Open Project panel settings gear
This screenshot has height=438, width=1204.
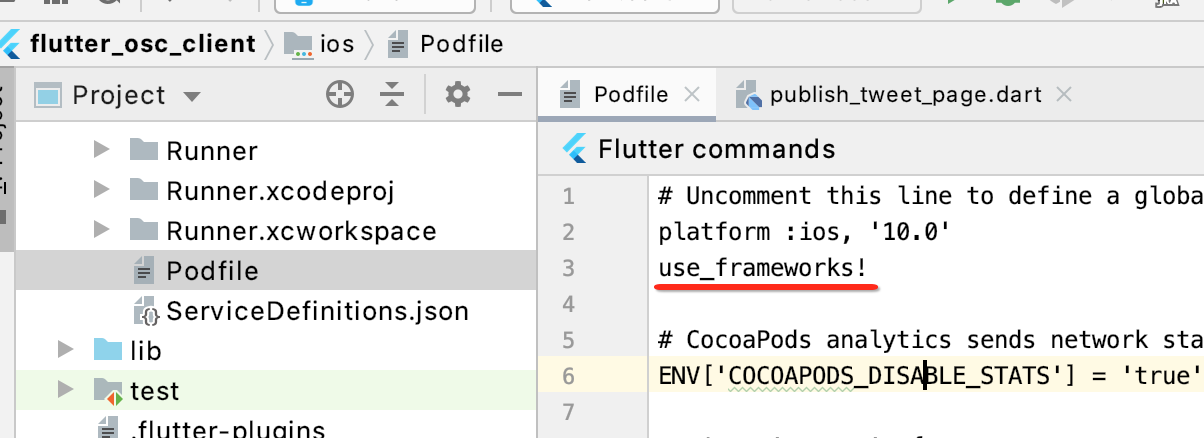(457, 95)
